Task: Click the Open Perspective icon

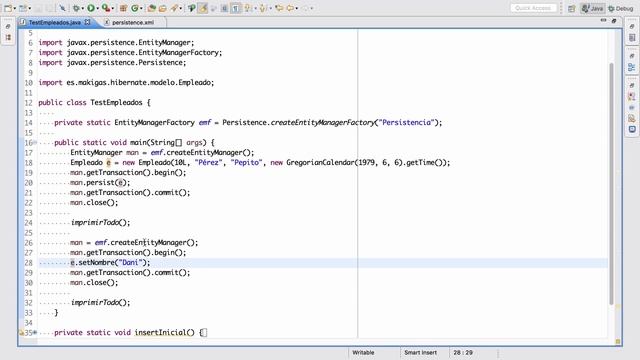Action: [x=571, y=8]
